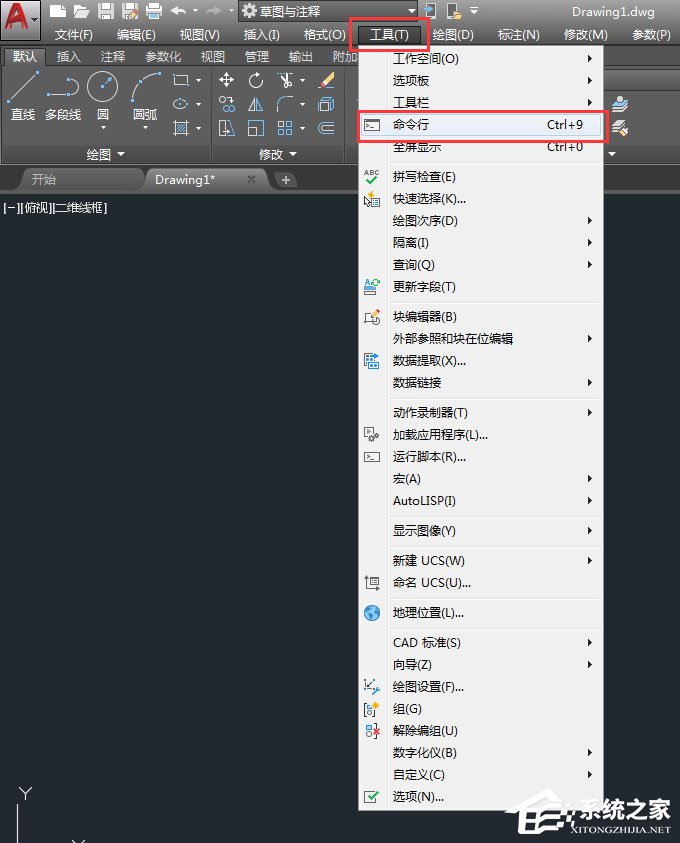
Task: Click the Save icon in quick access toolbar
Action: coord(105,12)
